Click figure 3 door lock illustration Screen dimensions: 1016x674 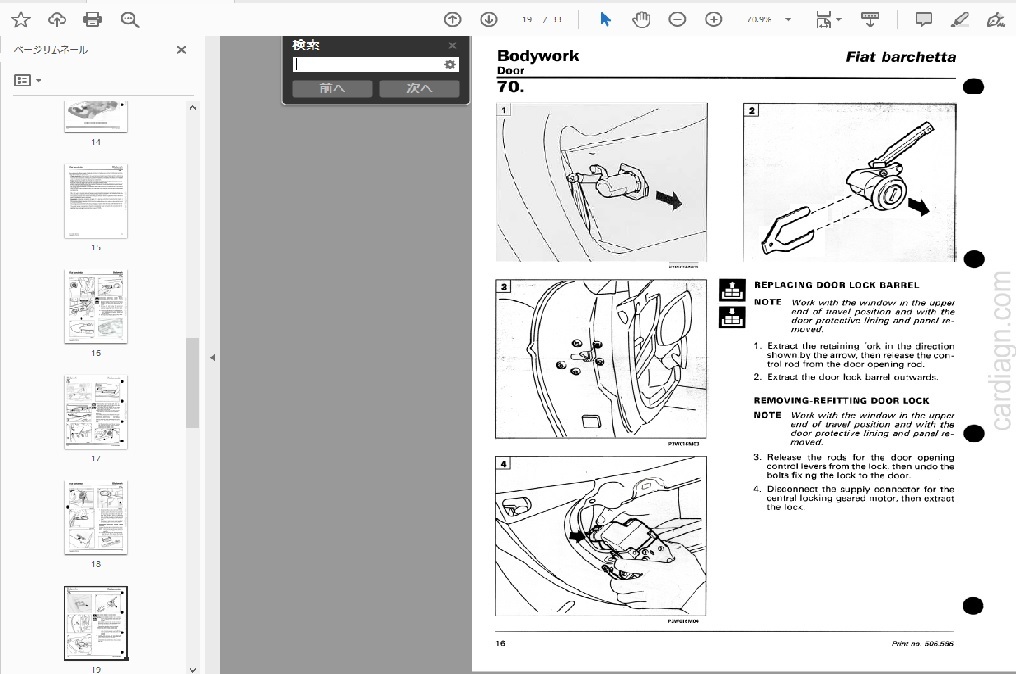[x=601, y=359]
